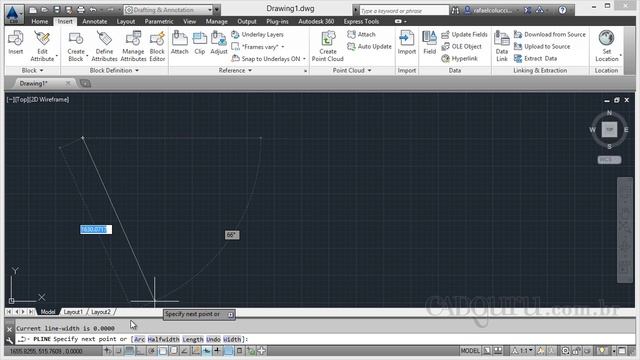Click the Plot printer icon in quick access toolbar
640x360 pixels.
point(81,10)
